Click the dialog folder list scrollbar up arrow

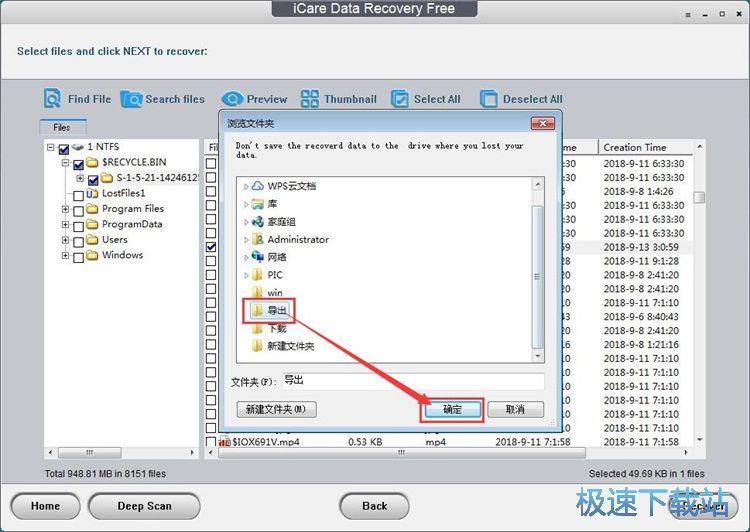coord(538,184)
